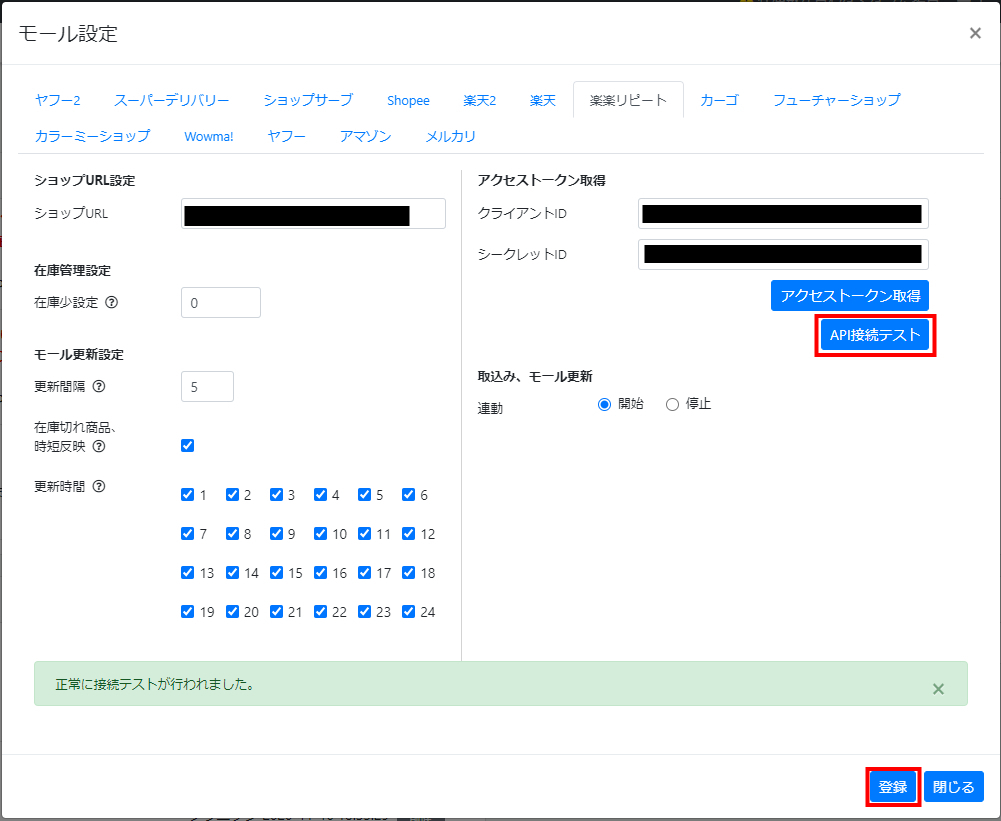Open the 在庫少設定 help icon
1001x821 pixels.
(111, 303)
